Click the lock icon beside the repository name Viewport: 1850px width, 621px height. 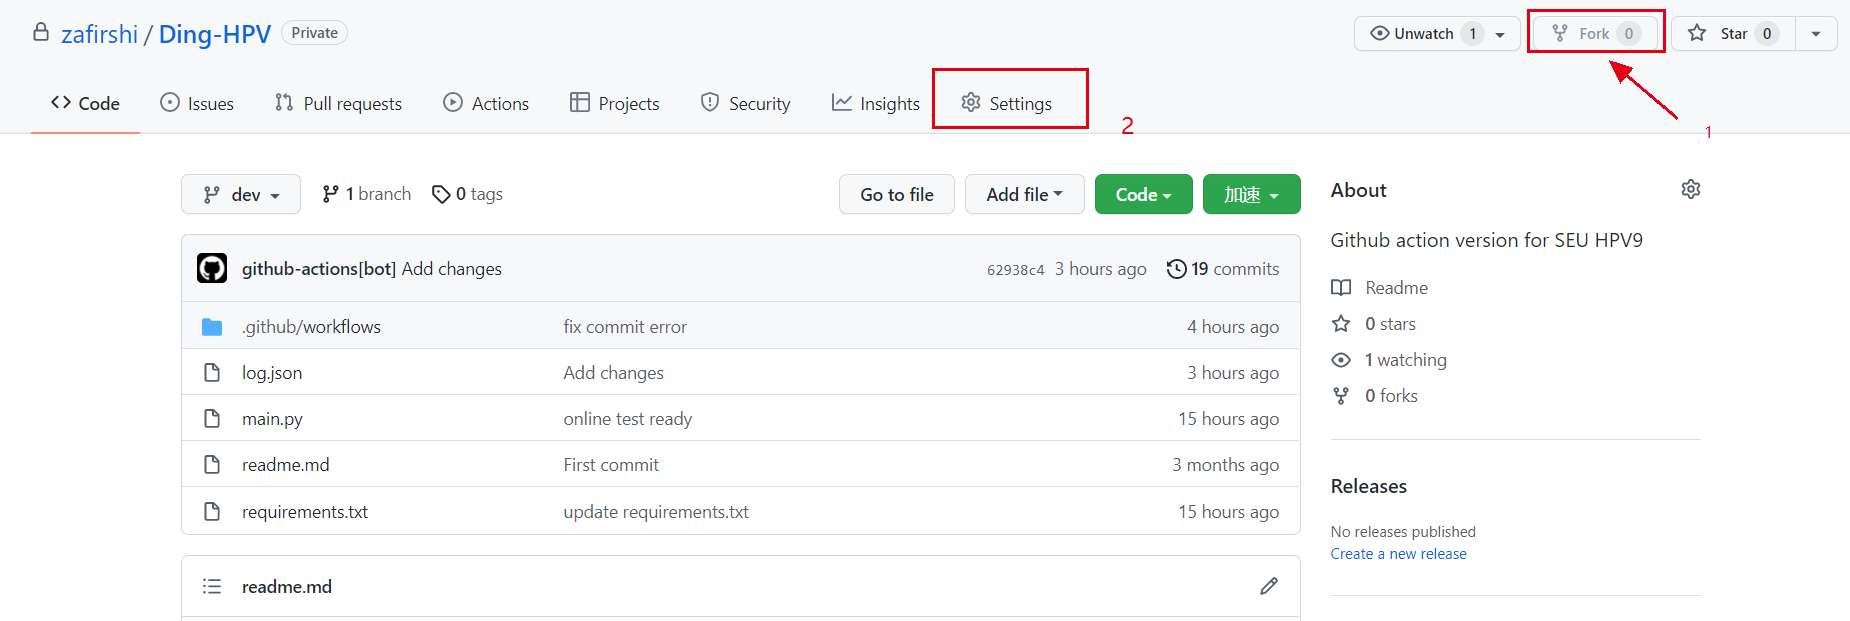(x=41, y=32)
